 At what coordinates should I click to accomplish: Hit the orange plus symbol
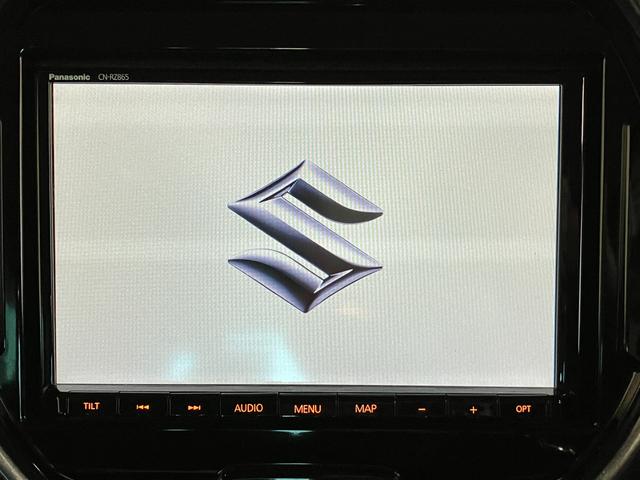[473, 408]
